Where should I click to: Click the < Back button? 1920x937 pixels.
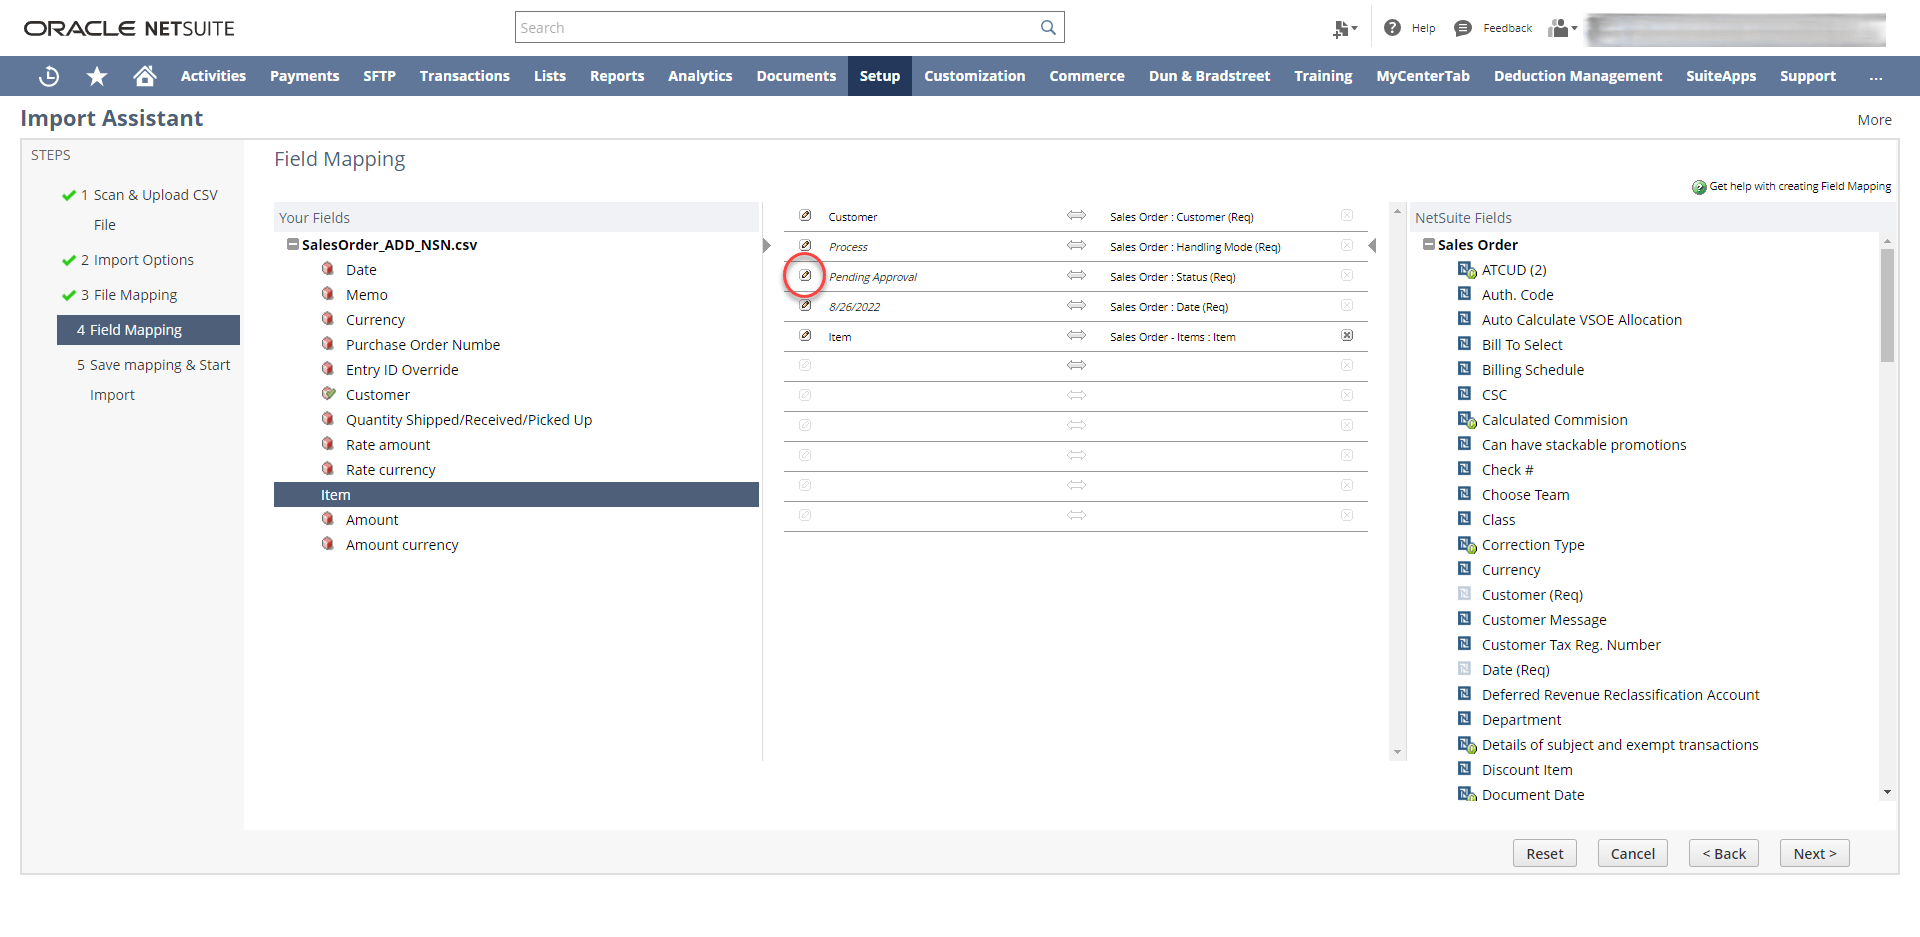(1724, 853)
